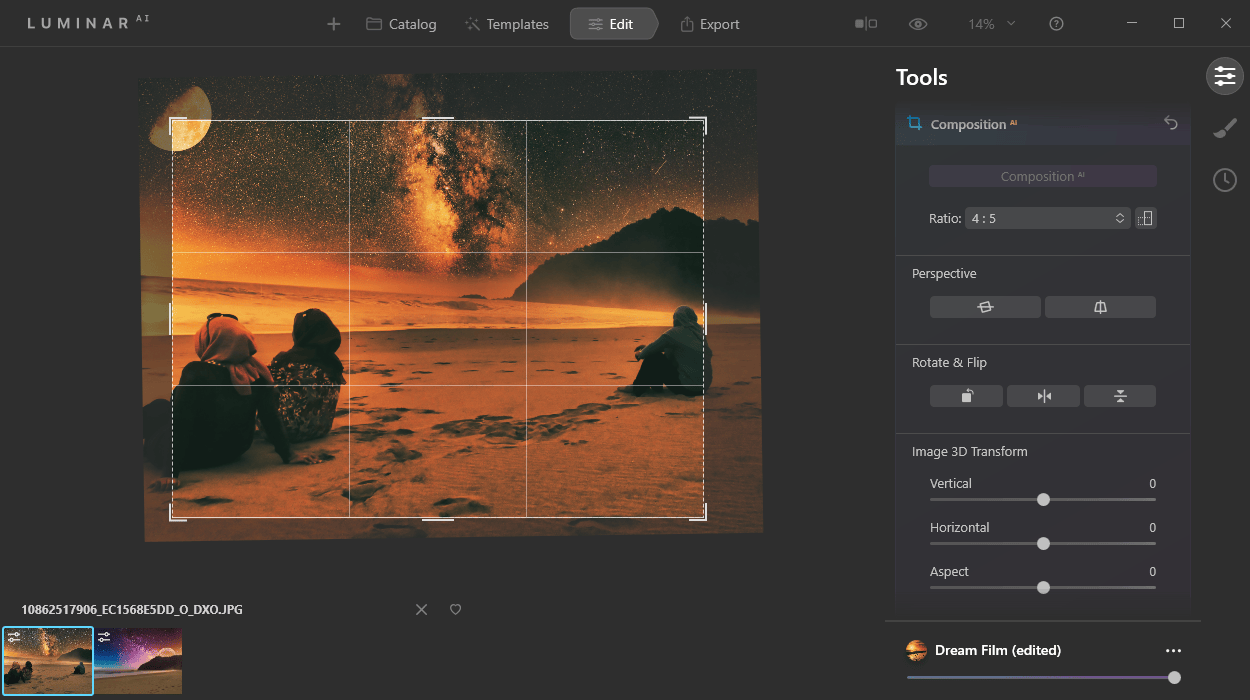Switch to the Templates tab

tap(507, 24)
